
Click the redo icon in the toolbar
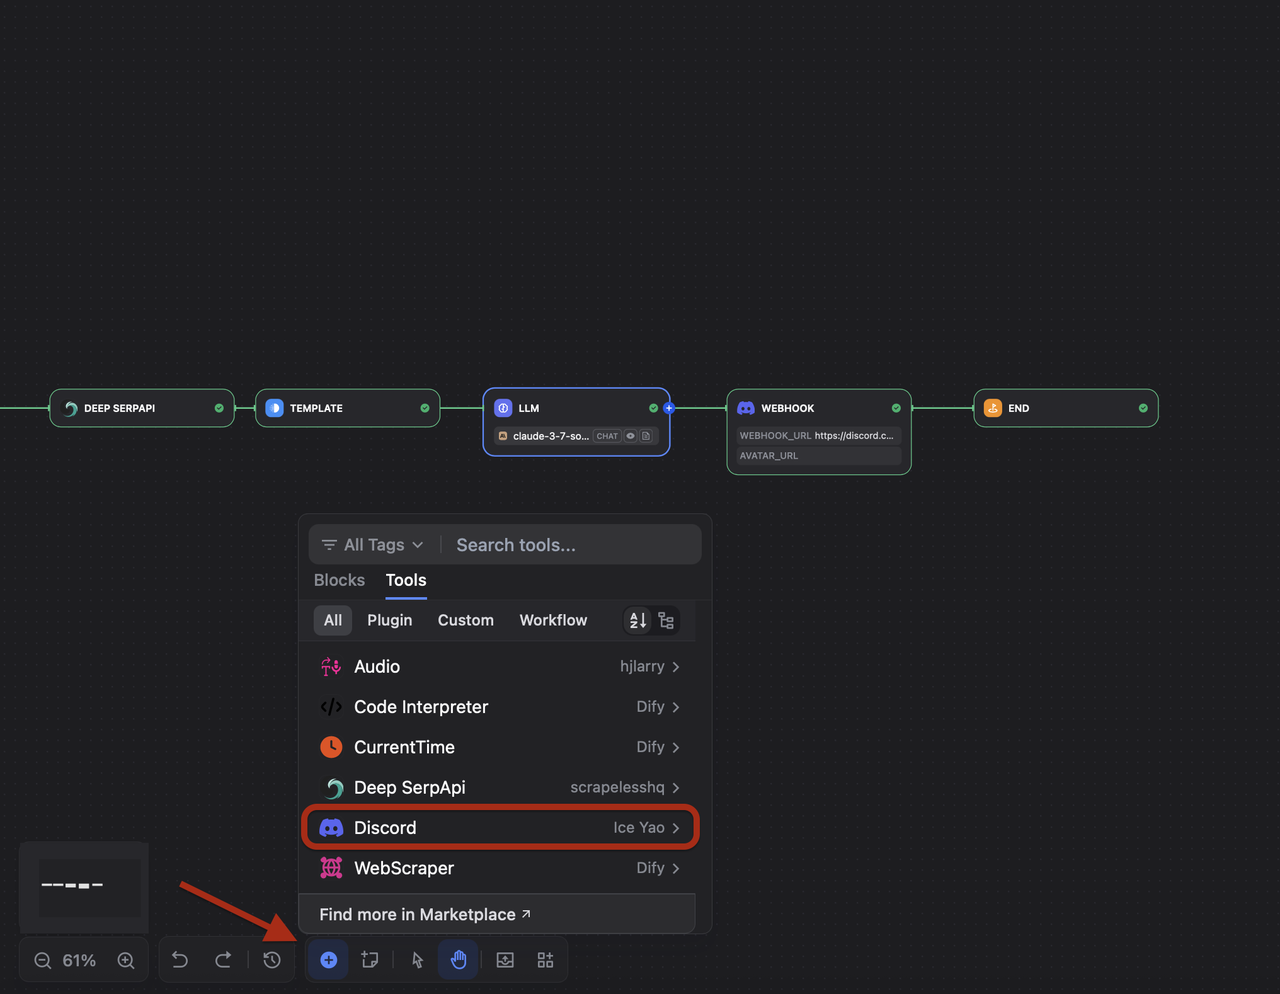coord(224,959)
